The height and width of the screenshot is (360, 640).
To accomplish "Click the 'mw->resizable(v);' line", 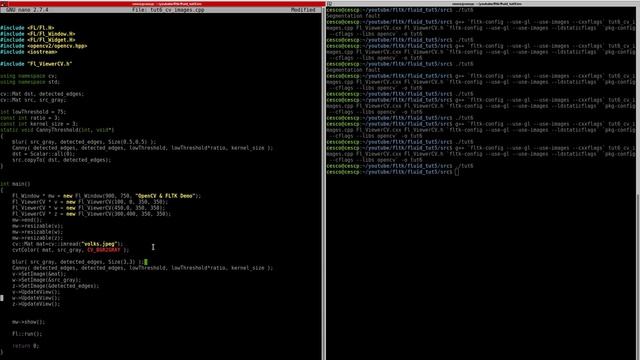I will (38, 226).
